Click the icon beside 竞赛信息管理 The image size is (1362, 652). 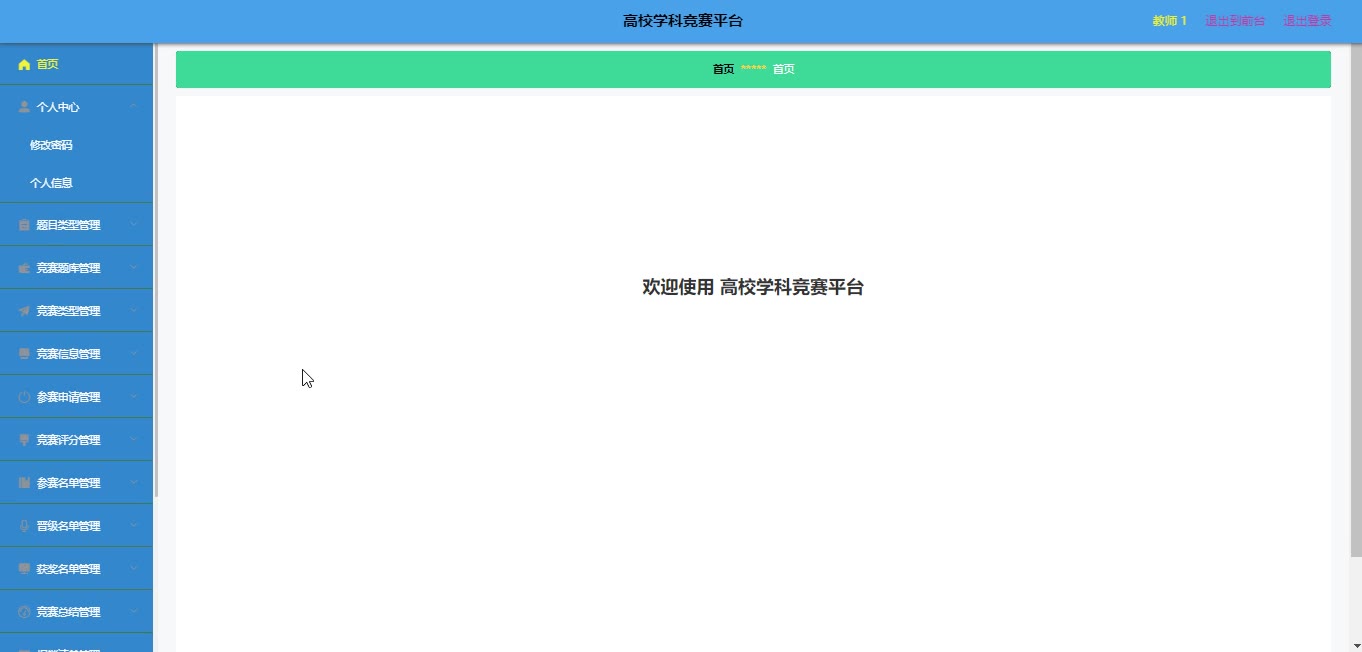24,354
